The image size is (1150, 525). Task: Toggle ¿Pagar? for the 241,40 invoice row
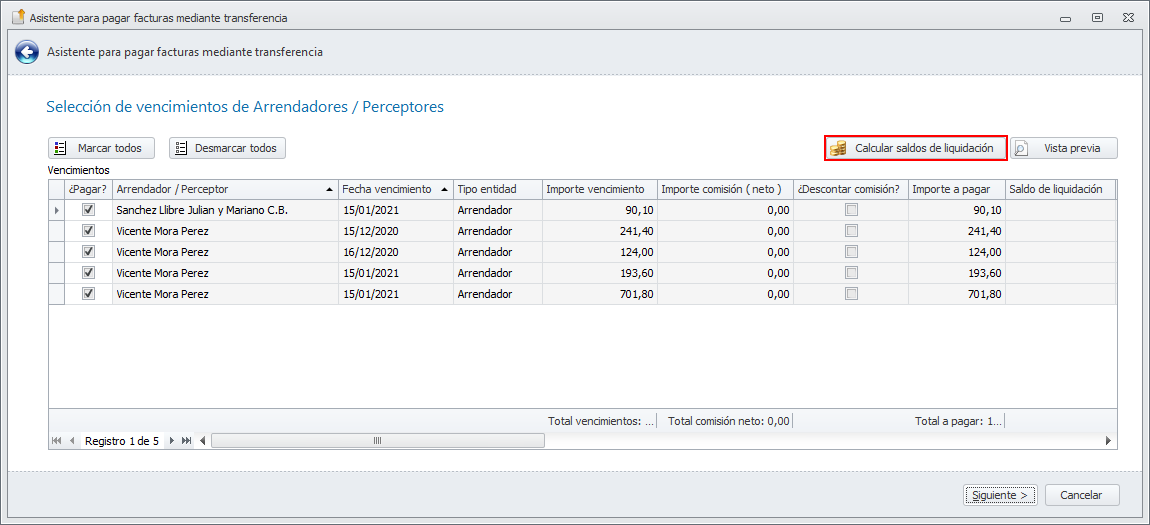tap(88, 231)
